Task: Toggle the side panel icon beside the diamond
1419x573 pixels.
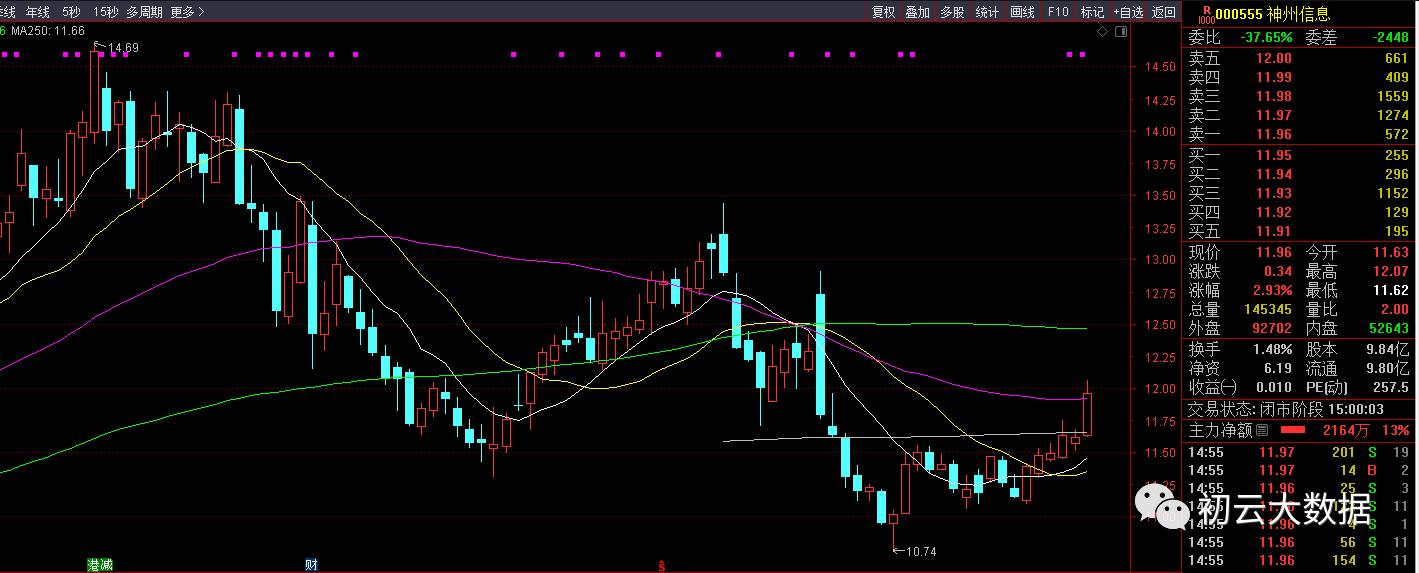Action: (x=1121, y=32)
